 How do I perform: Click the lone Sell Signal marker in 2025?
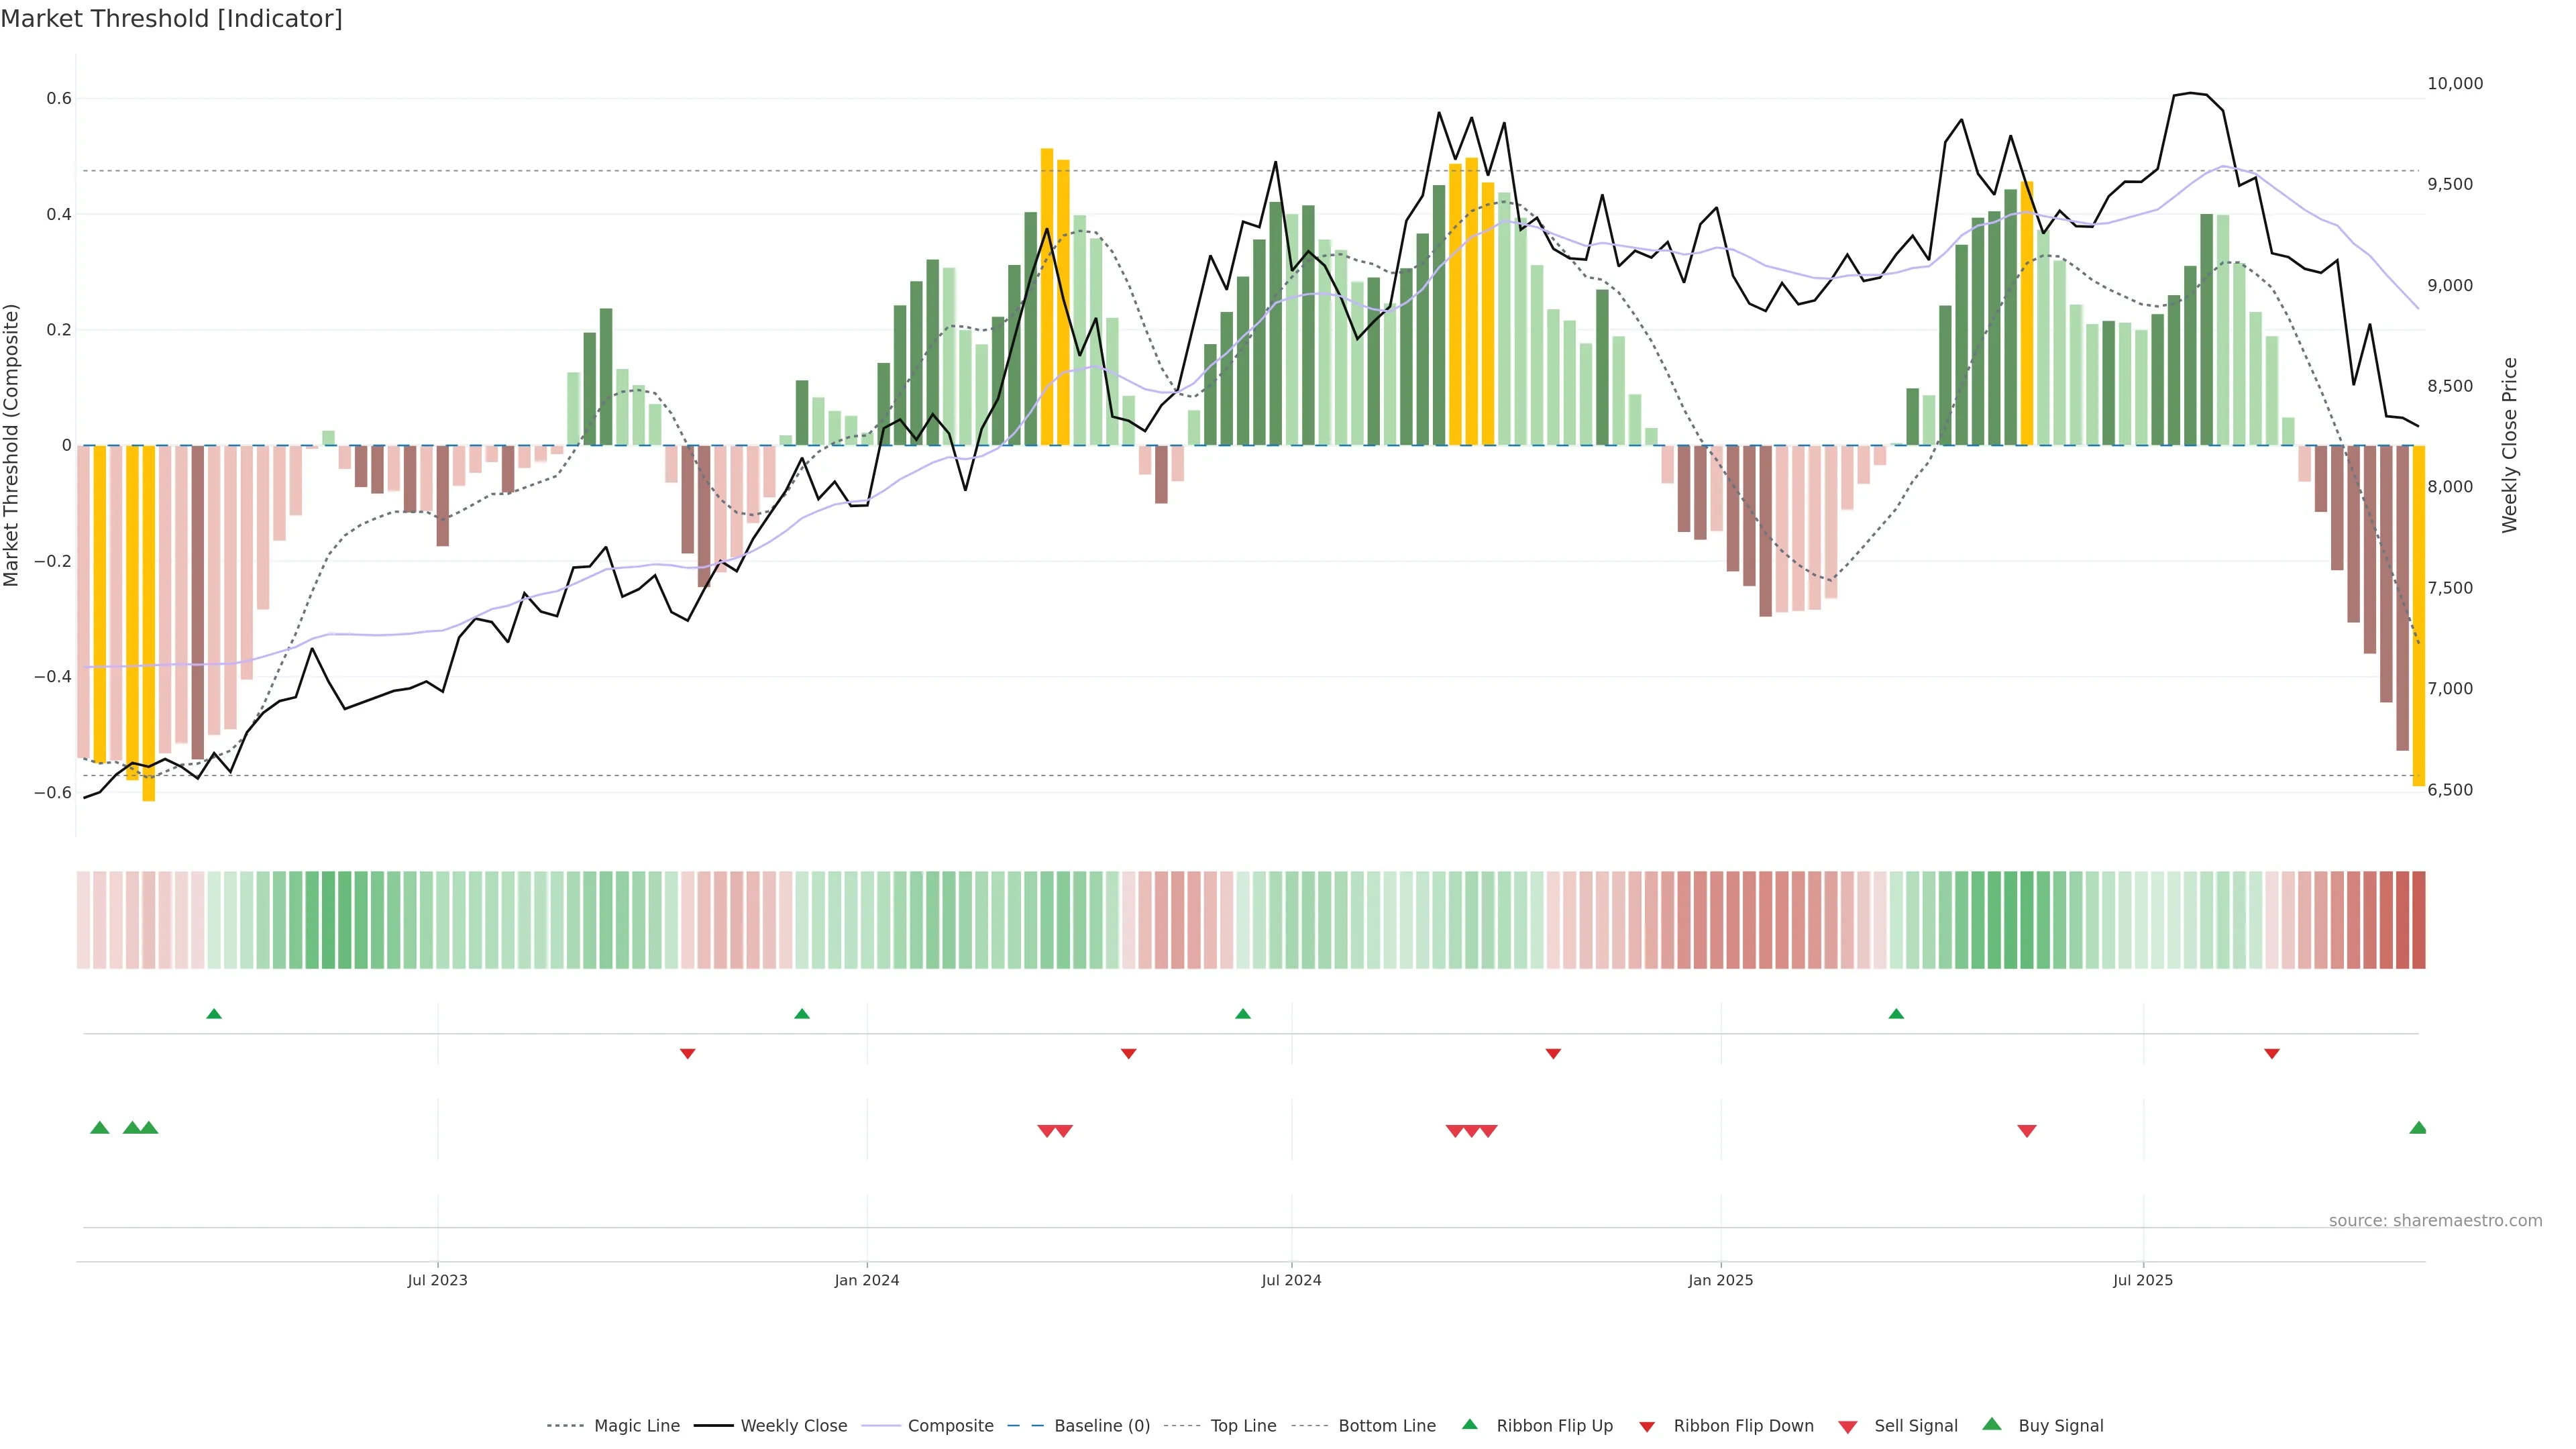[2027, 1131]
